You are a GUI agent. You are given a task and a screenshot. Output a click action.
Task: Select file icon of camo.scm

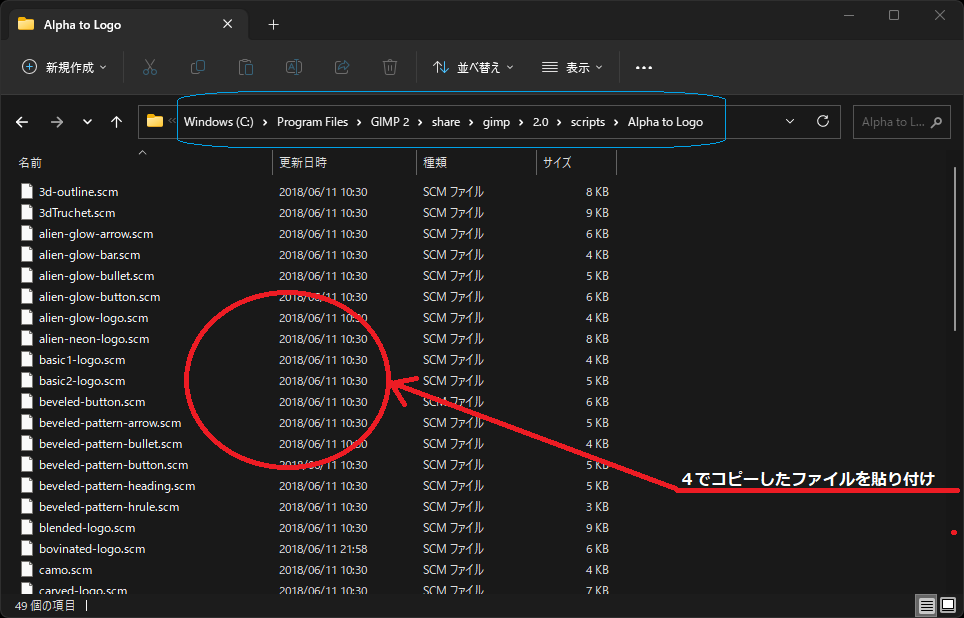pos(27,569)
